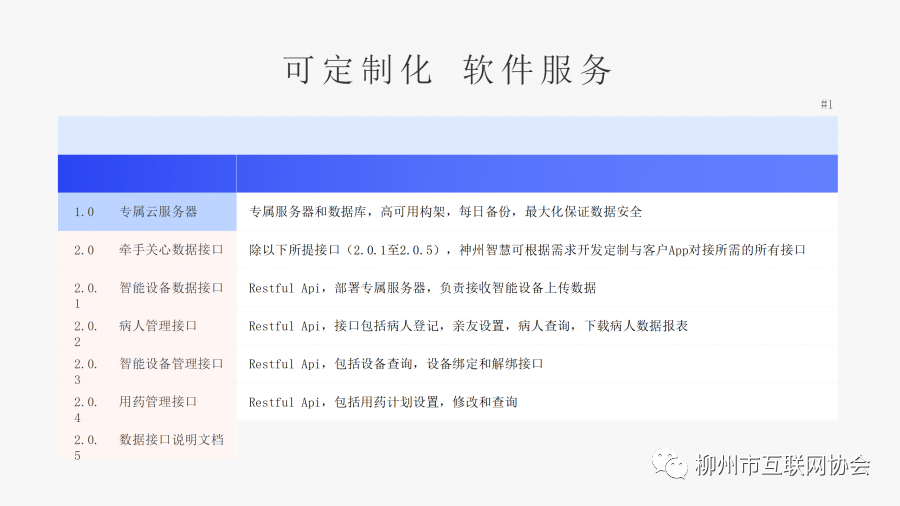Click the 2.0.1 row number
The image size is (900, 506).
(85, 295)
